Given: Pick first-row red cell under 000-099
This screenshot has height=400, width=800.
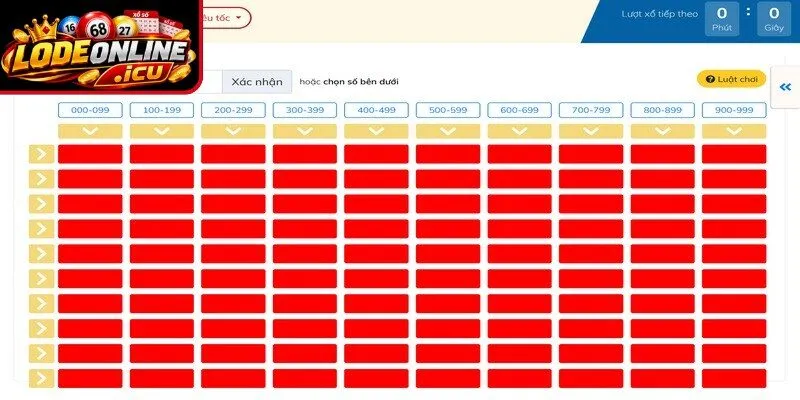Looking at the screenshot, I should click(90, 154).
